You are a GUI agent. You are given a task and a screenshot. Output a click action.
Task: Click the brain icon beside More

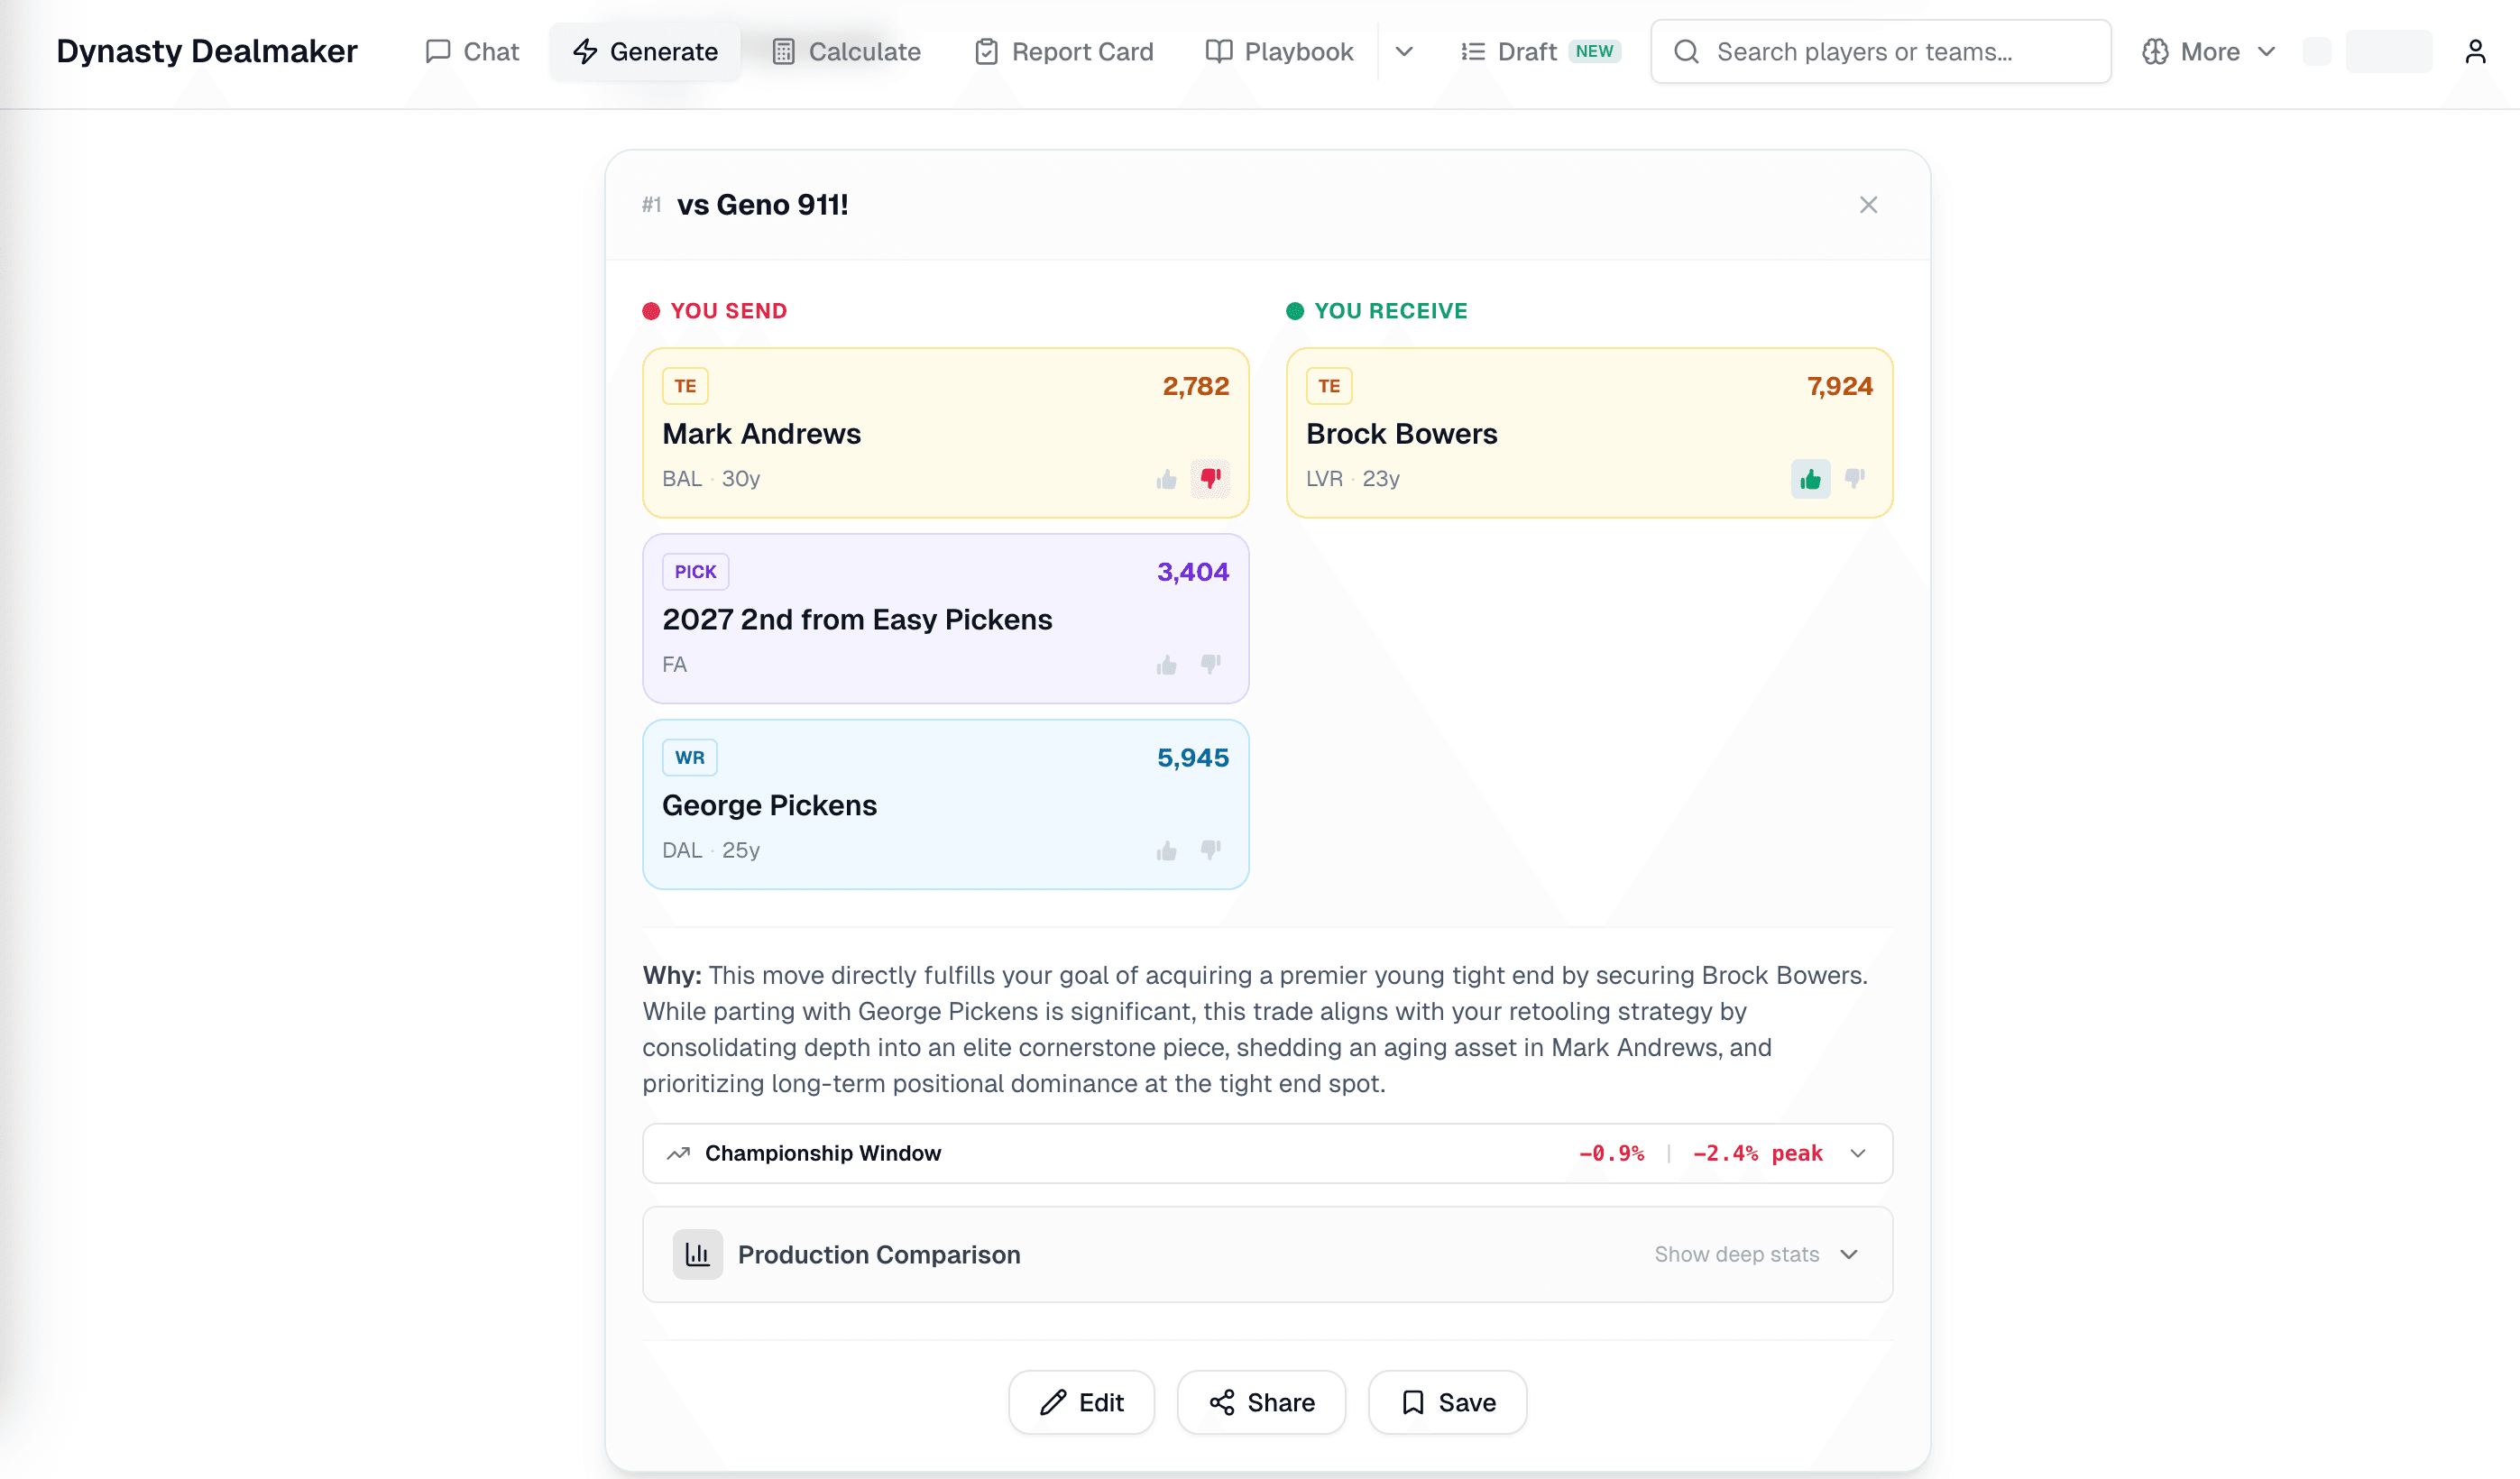pyautogui.click(x=2155, y=51)
